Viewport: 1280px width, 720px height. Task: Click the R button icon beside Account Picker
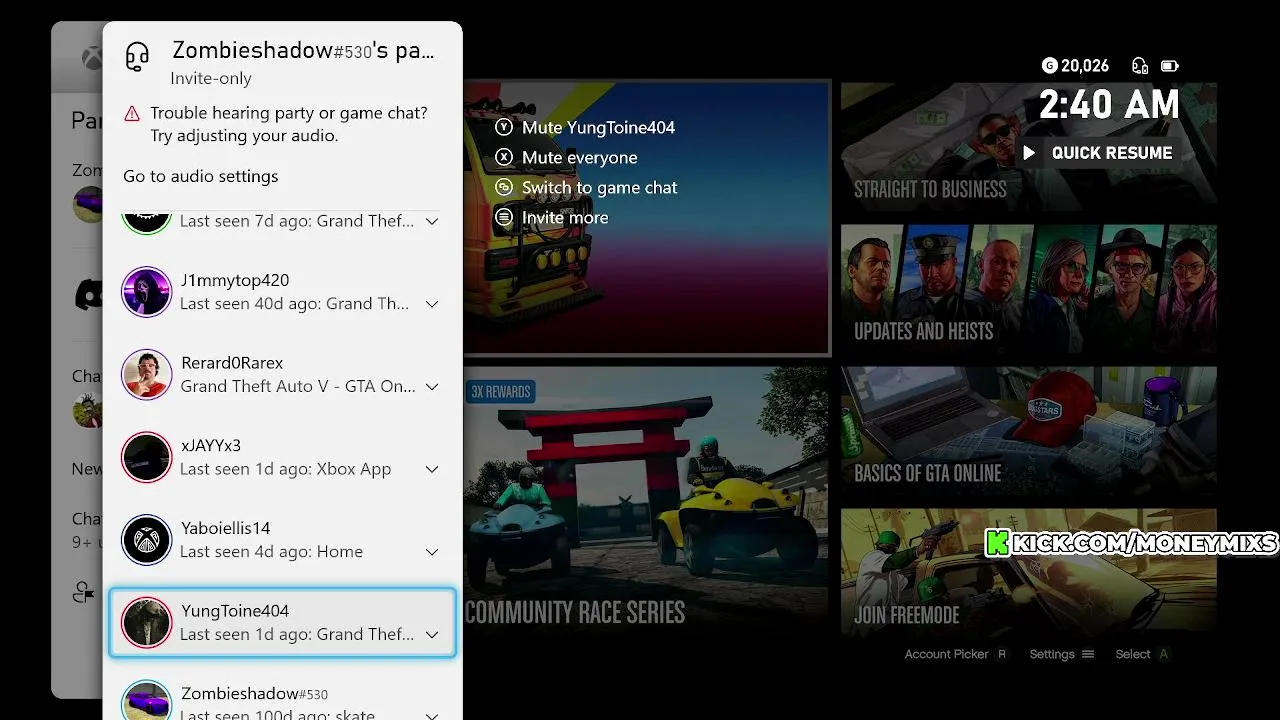1002,654
